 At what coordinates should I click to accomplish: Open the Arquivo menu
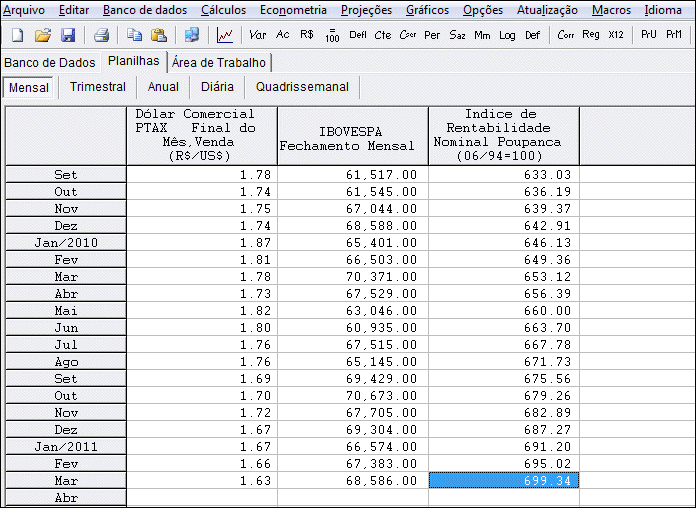(x=24, y=10)
